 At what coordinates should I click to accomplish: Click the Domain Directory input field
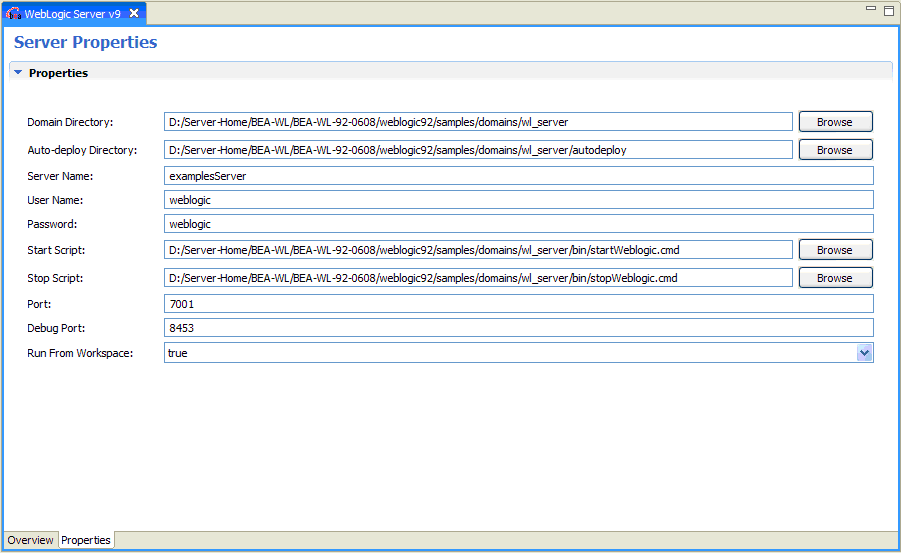(478, 122)
